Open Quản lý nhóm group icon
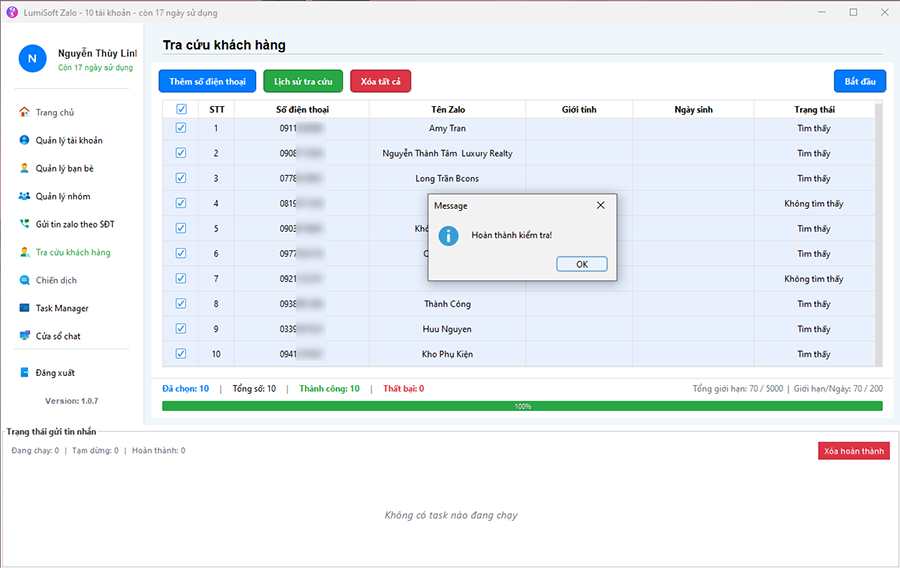 [24, 196]
